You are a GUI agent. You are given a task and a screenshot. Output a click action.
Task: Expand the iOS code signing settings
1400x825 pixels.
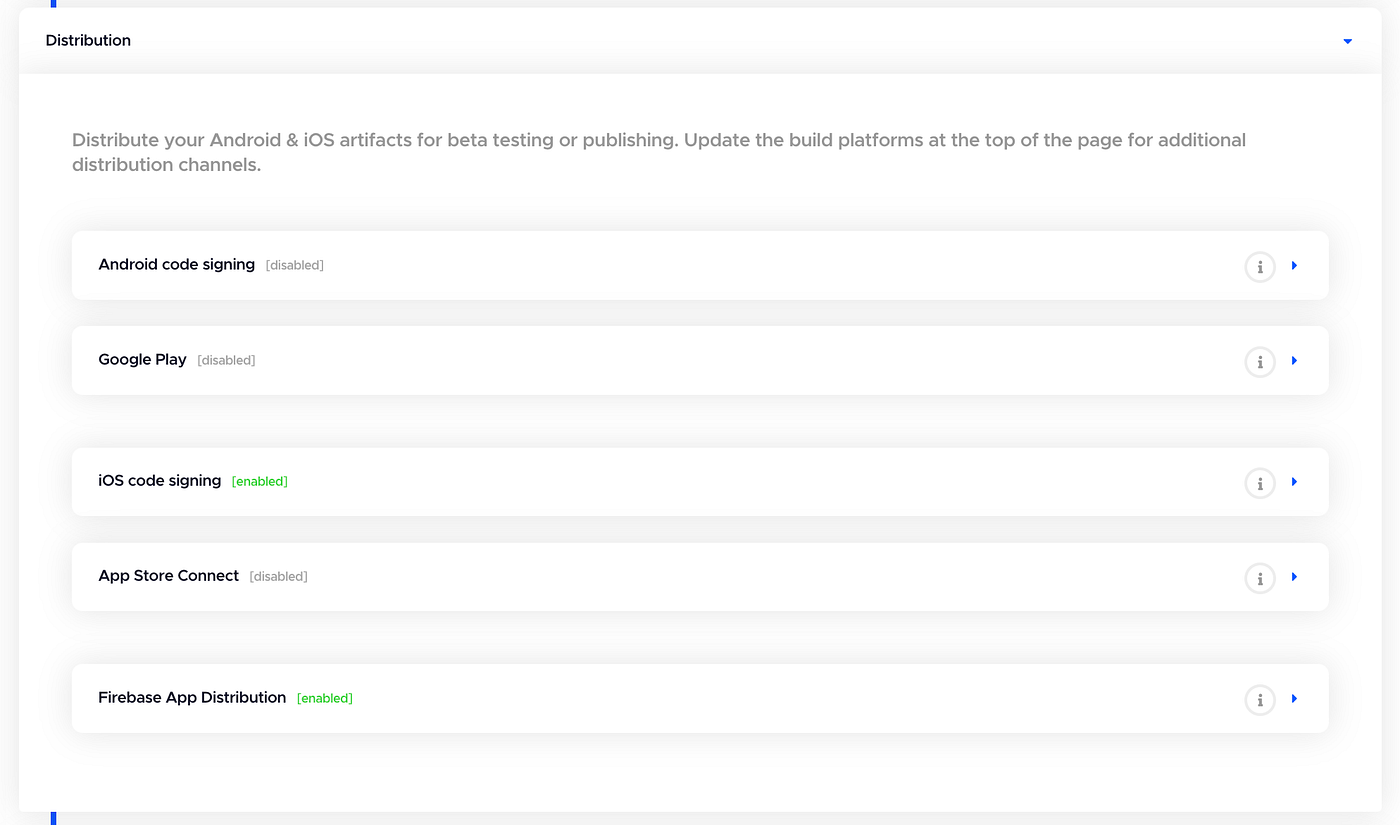[x=1294, y=482]
